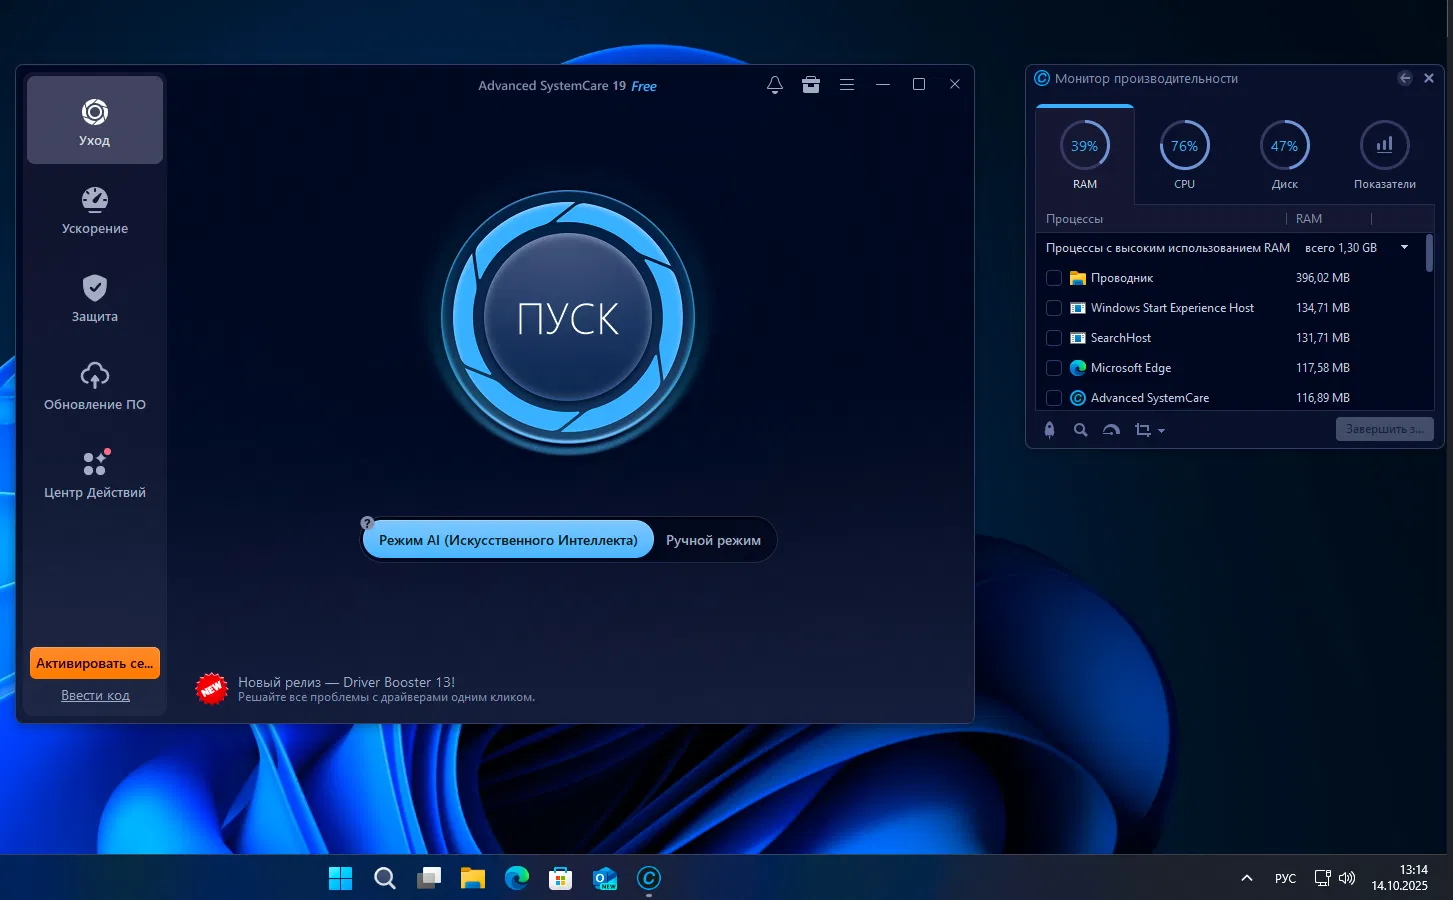Collapse the high RAM usage processes group

[x=1404, y=247]
